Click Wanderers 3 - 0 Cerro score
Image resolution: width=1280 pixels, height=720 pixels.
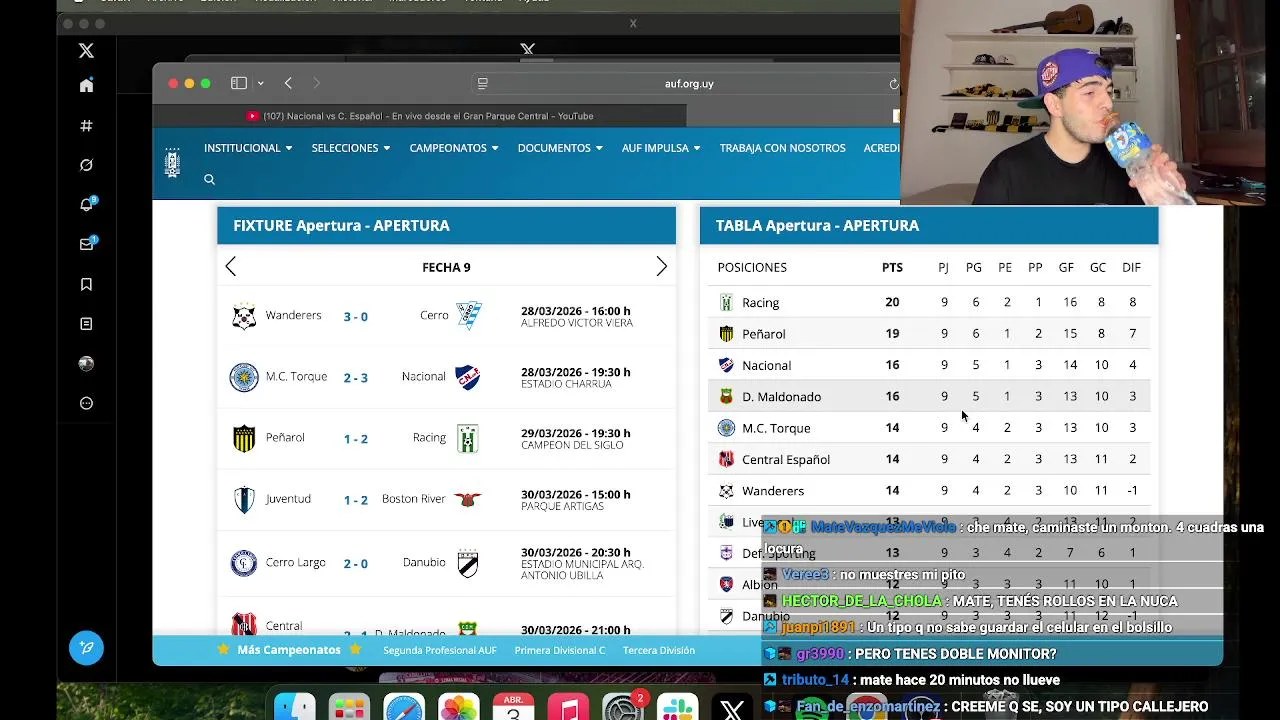[355, 317]
